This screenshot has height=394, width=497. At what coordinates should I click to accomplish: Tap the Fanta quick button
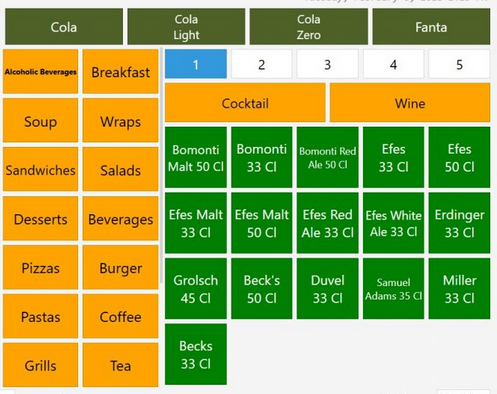point(431,27)
